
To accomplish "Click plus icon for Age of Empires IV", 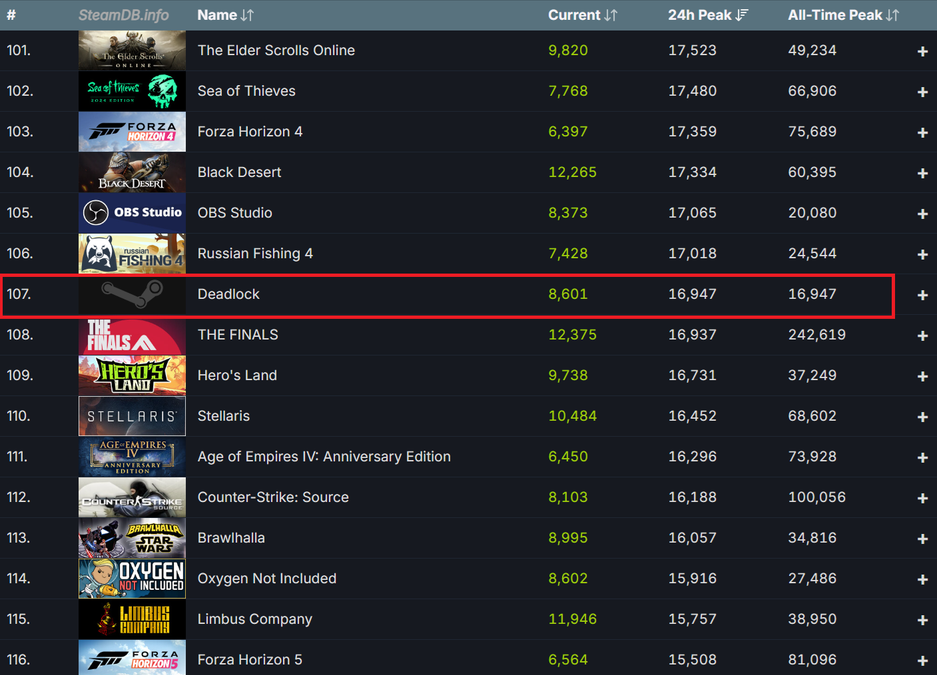I will coord(923,458).
